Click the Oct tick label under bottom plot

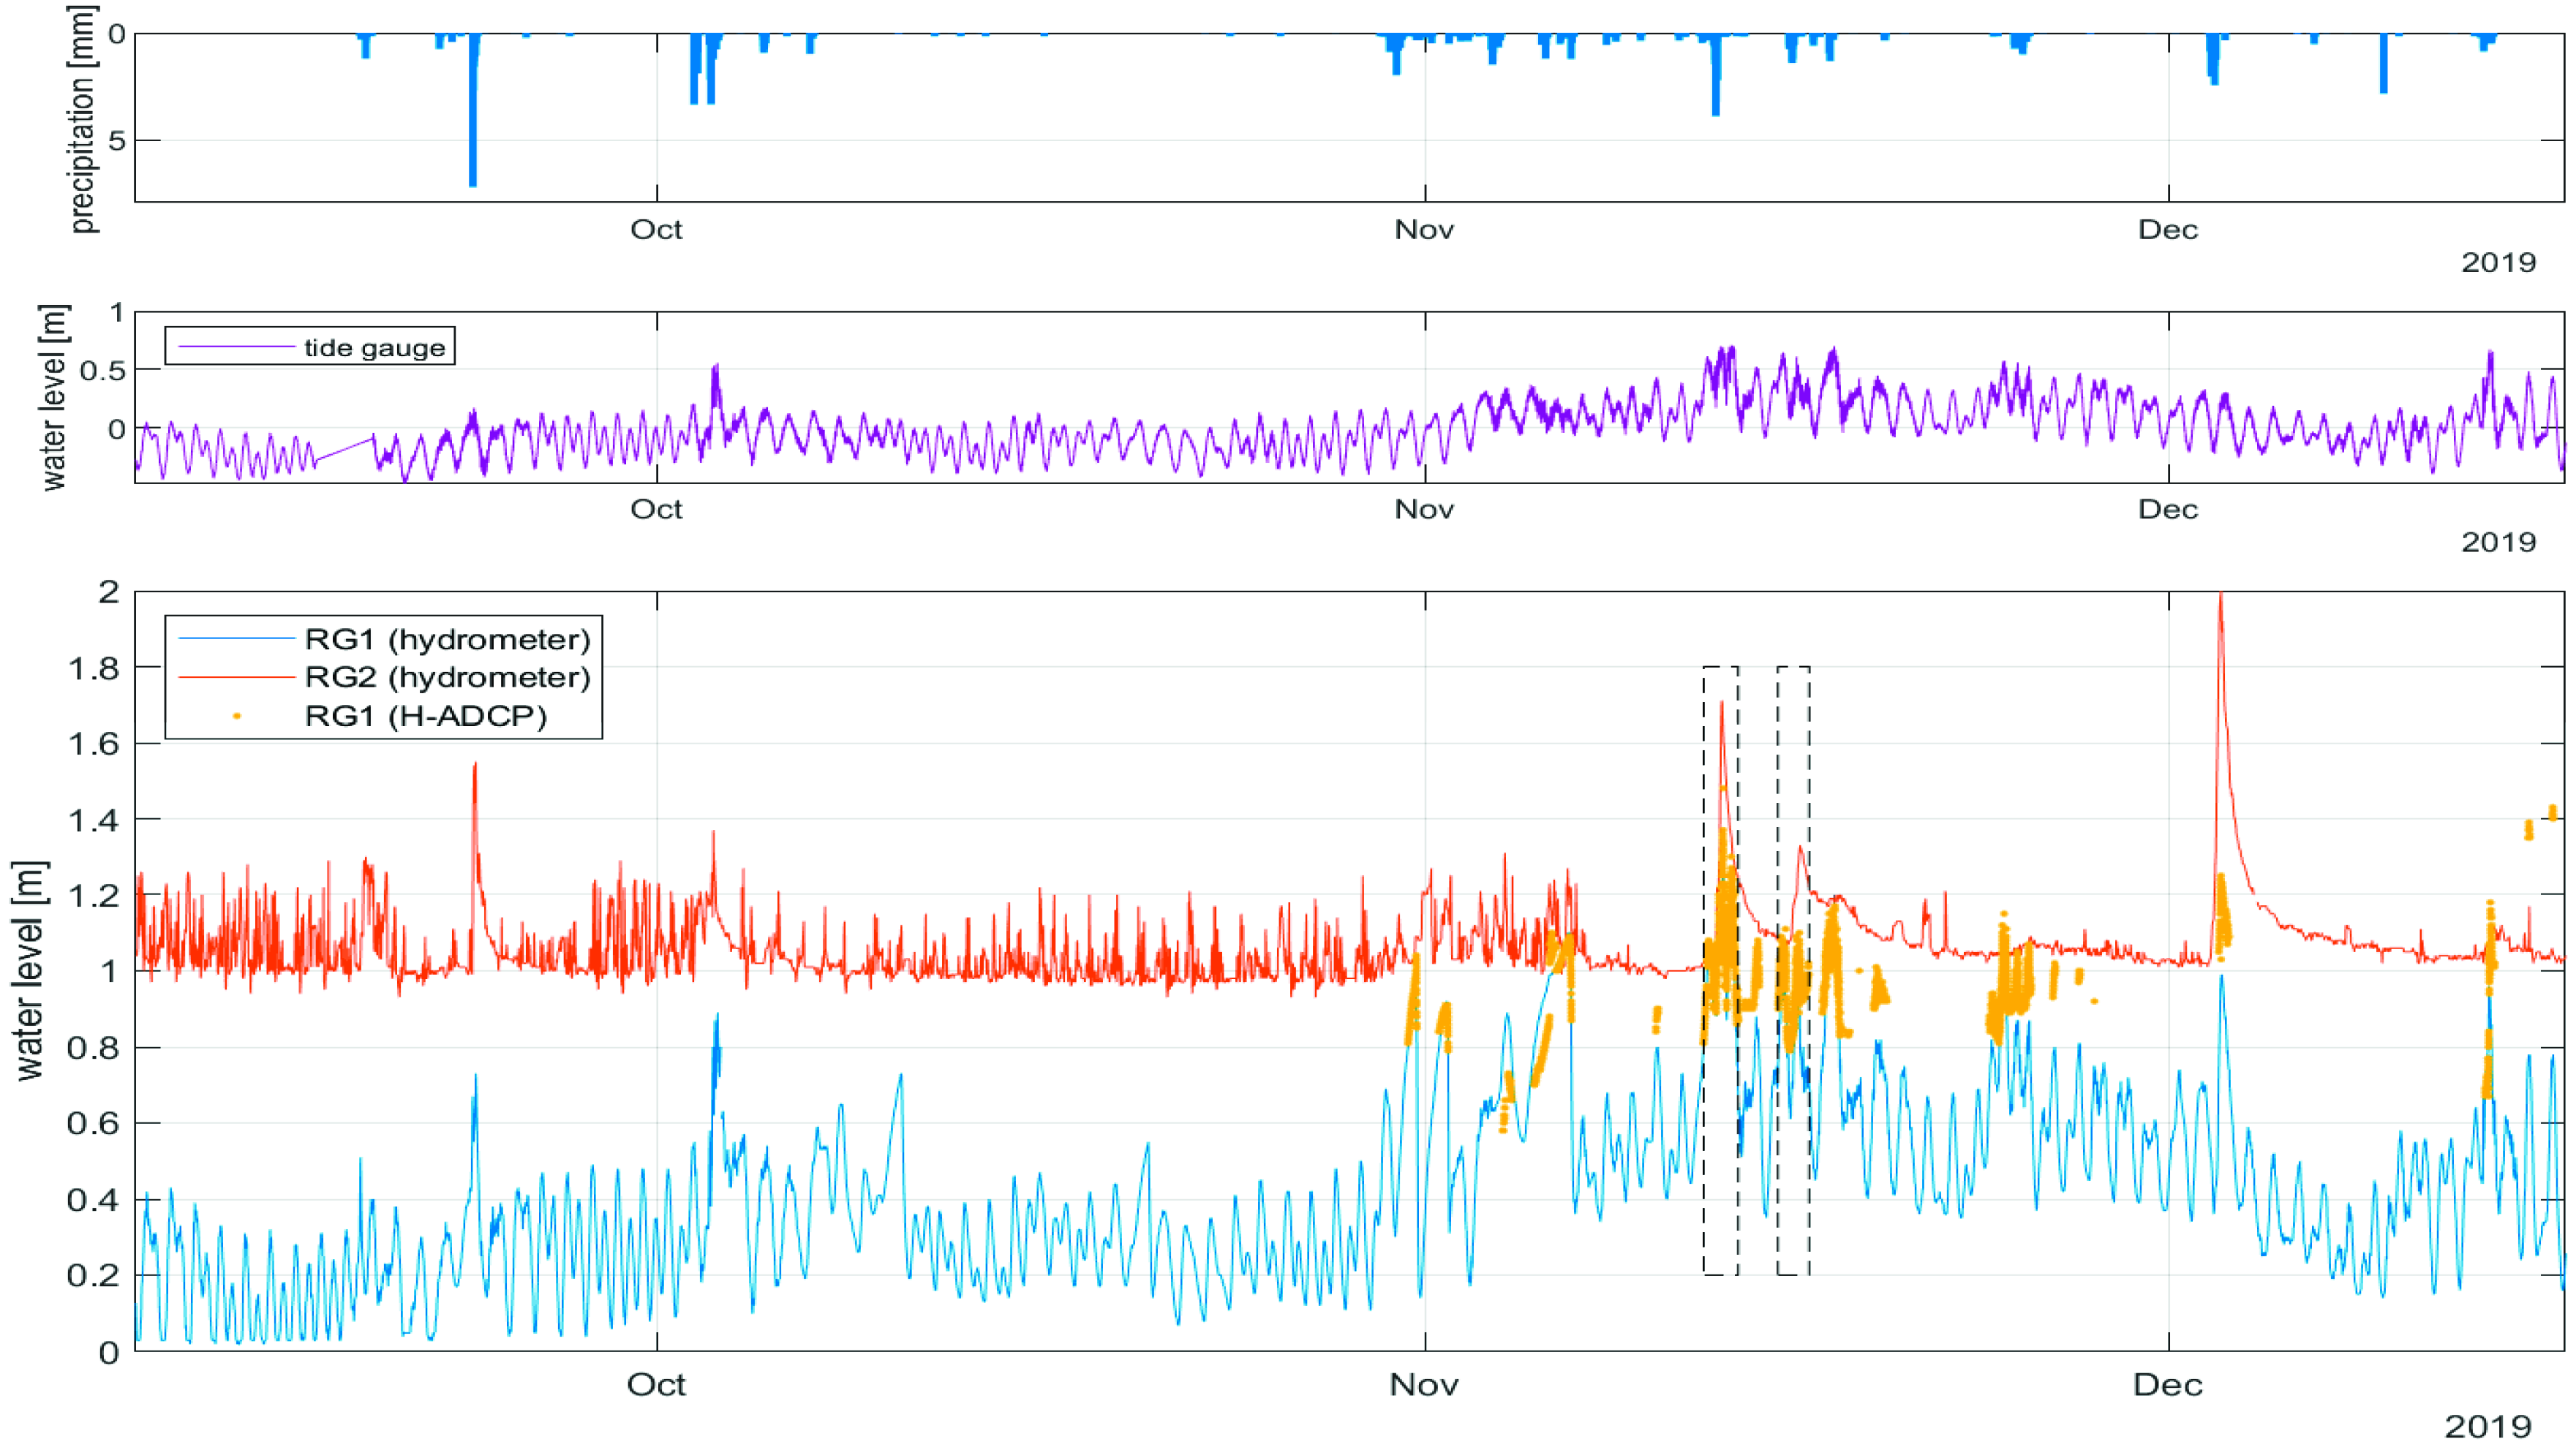click(x=656, y=1385)
